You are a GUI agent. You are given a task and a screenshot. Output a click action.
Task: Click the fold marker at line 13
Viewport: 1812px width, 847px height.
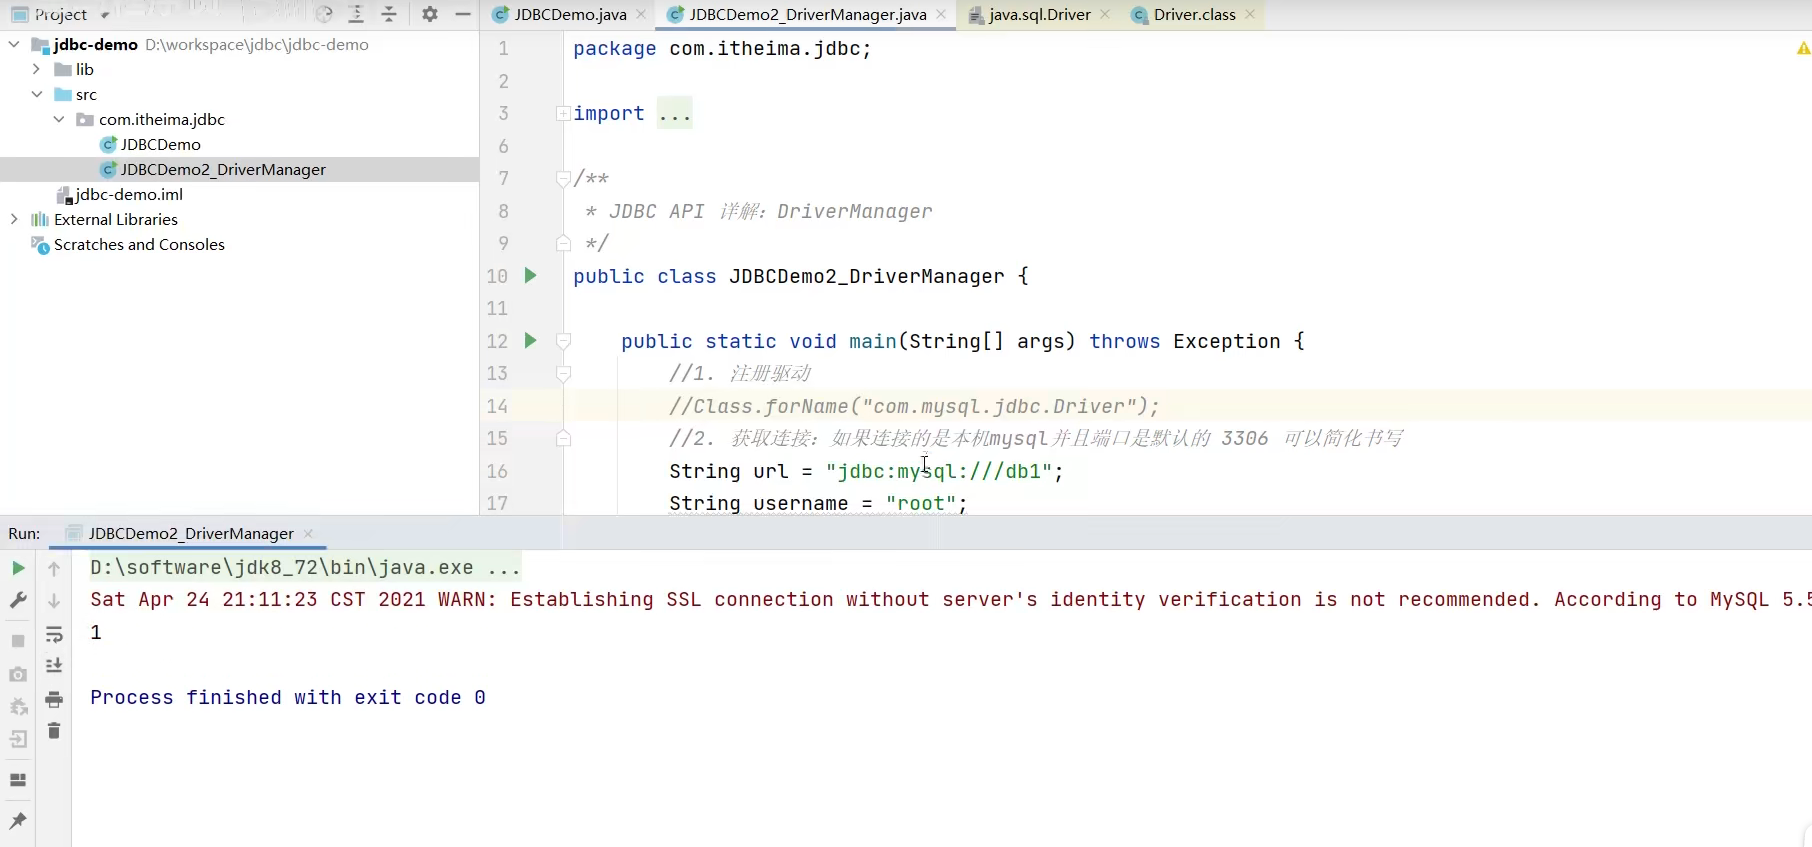tap(563, 373)
